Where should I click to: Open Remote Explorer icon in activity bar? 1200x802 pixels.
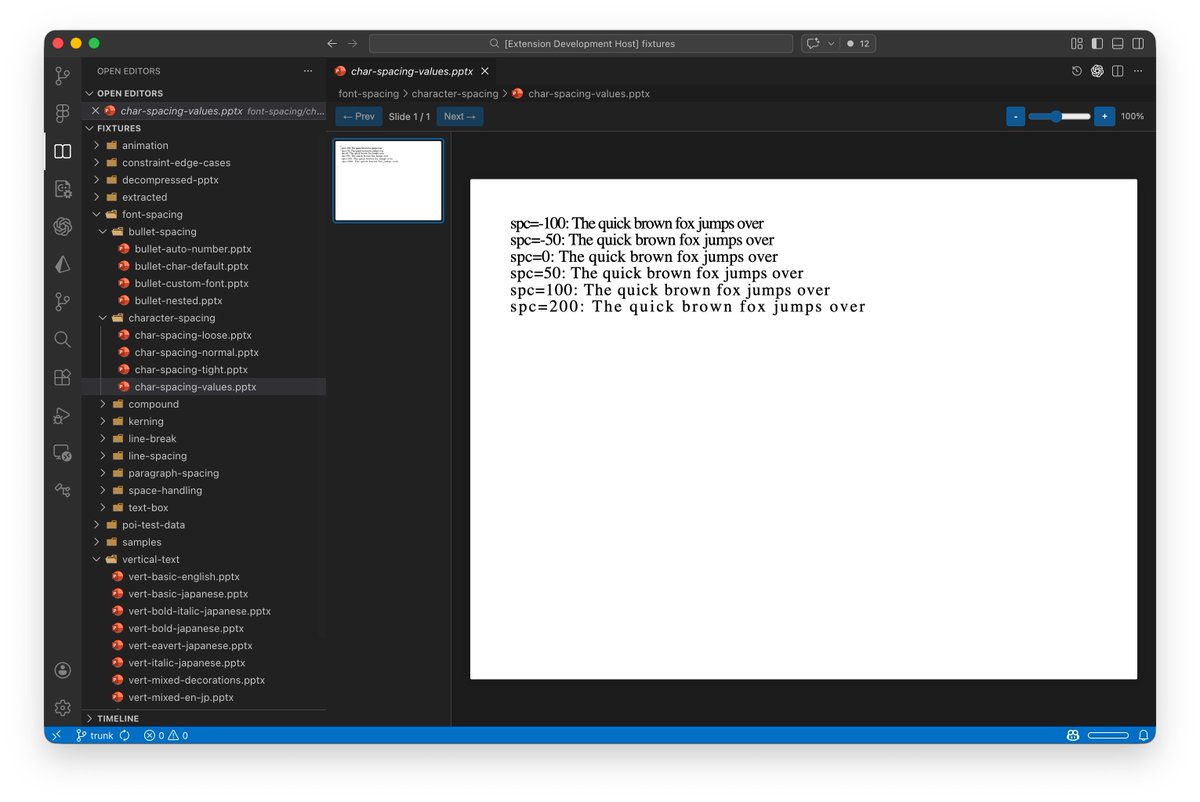62,453
